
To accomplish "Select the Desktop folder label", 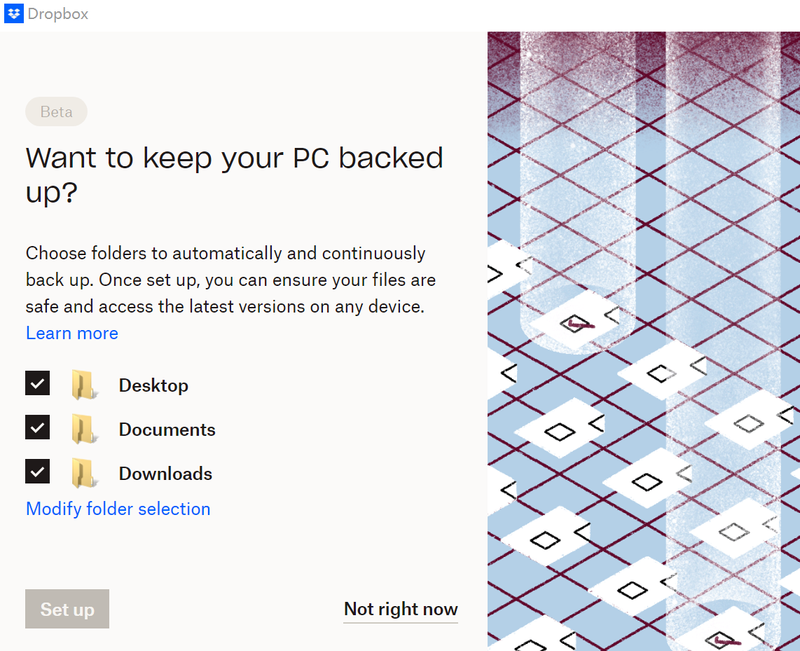I will 153,385.
